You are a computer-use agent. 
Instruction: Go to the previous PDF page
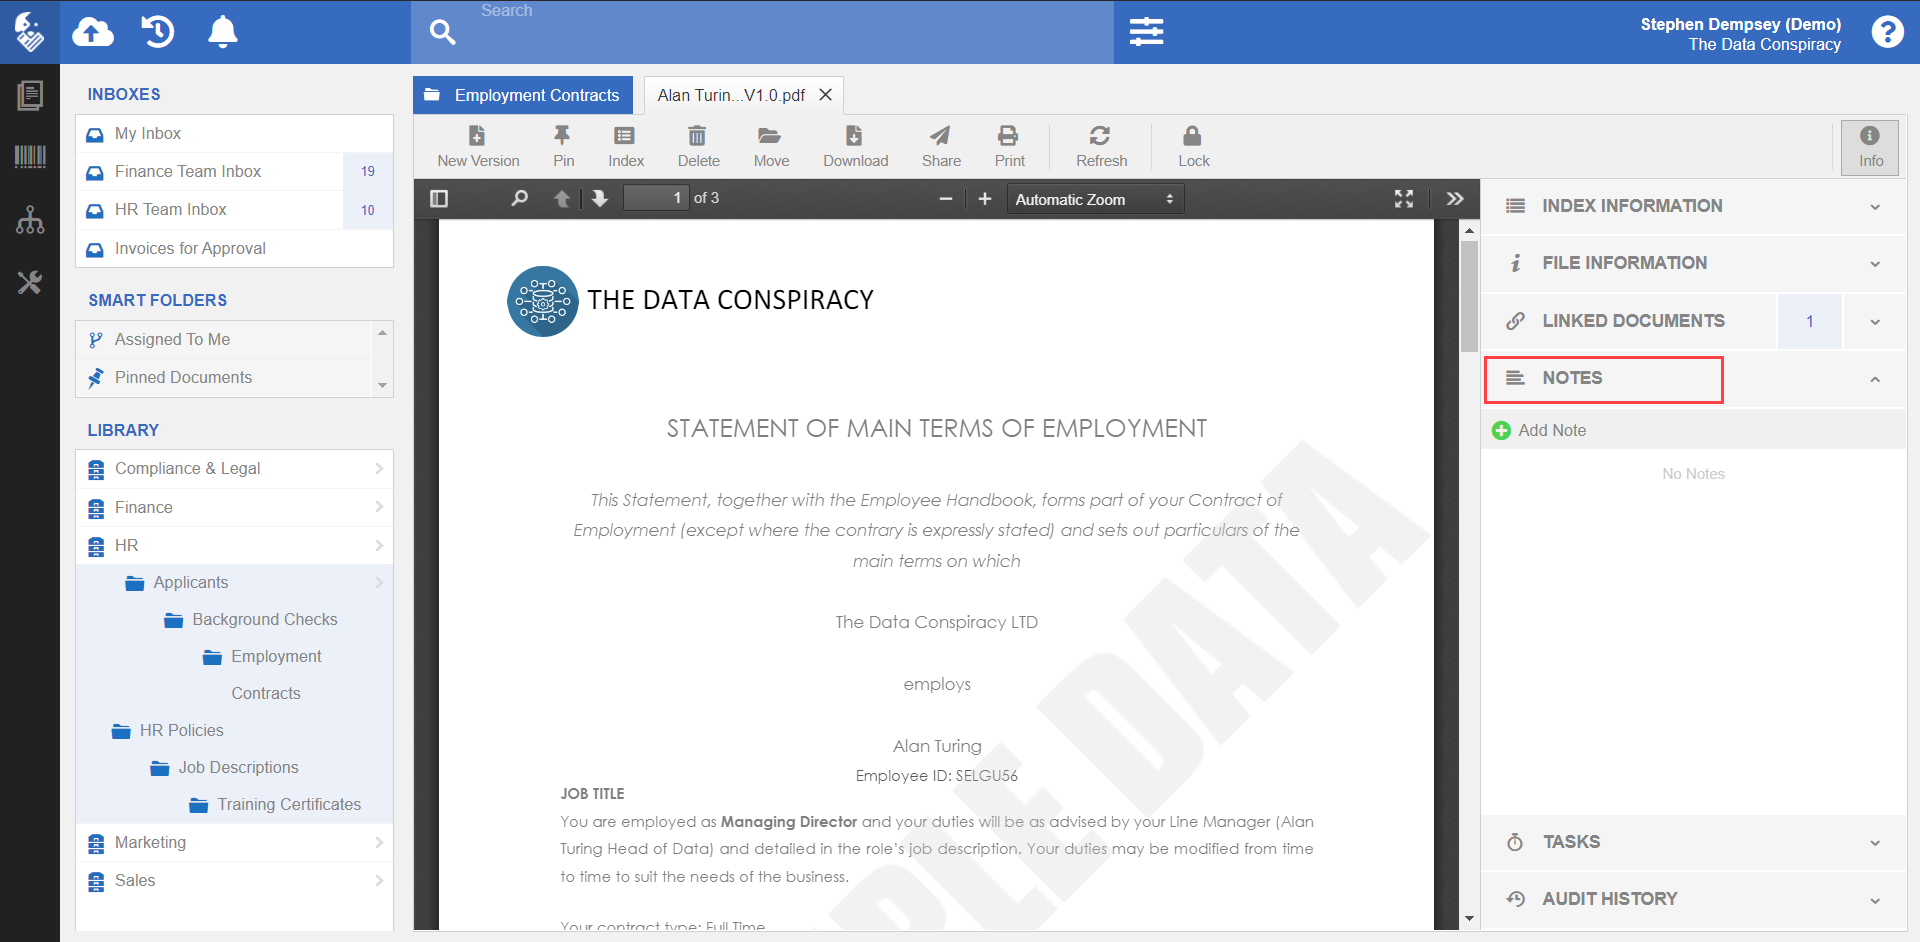562,199
